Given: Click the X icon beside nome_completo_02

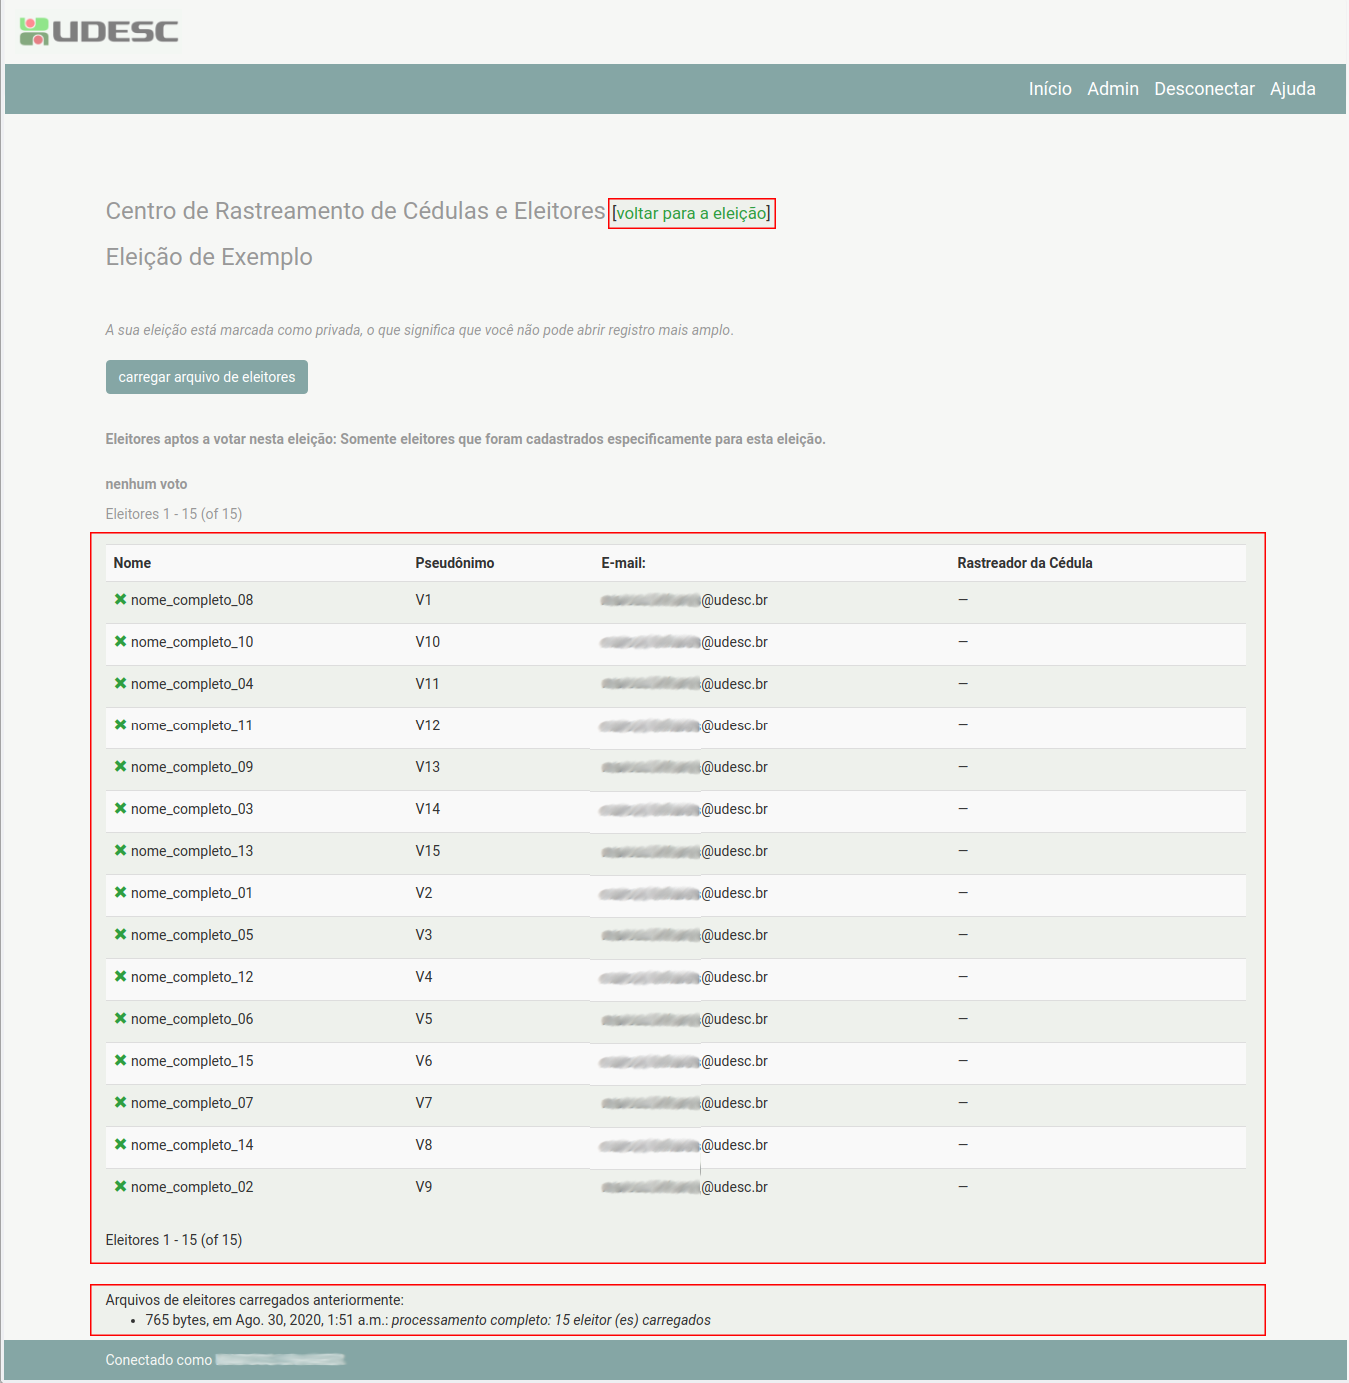Looking at the screenshot, I should point(120,1187).
